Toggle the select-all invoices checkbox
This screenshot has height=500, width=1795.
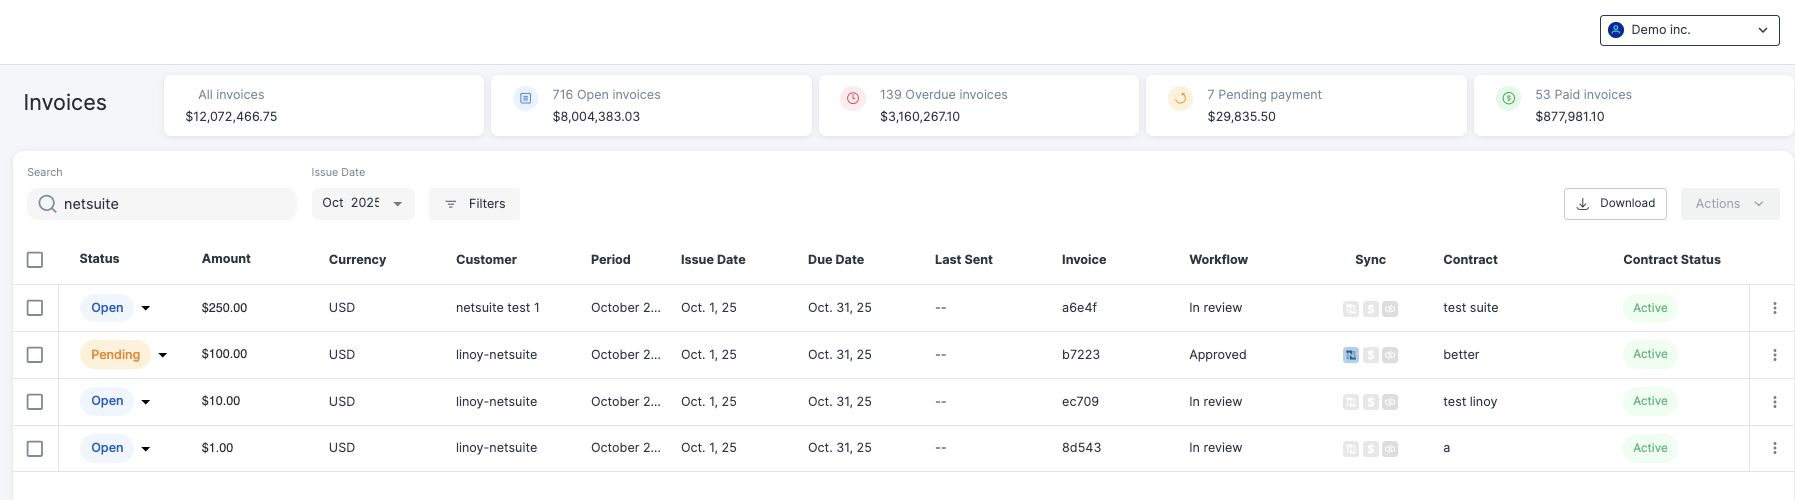(35, 260)
